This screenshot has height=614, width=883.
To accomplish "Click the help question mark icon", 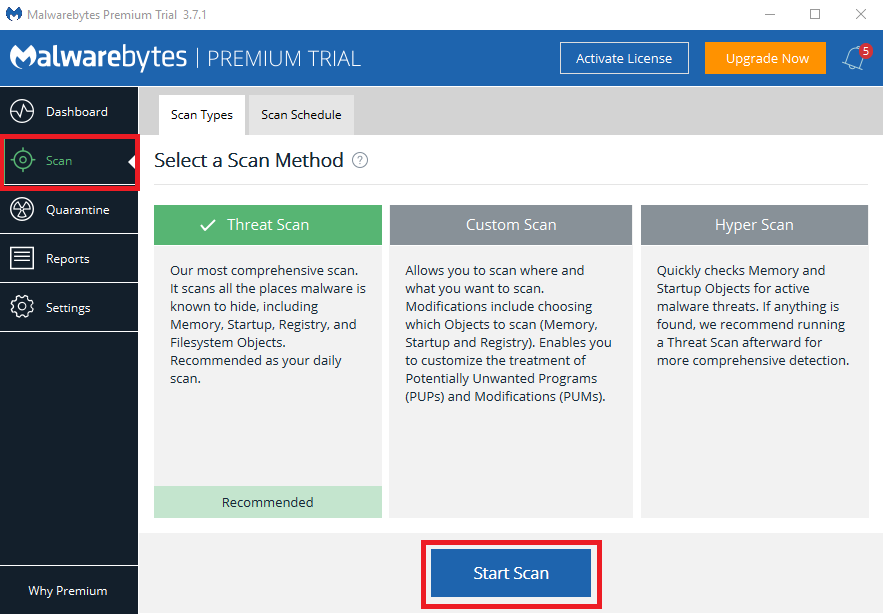I will pyautogui.click(x=360, y=161).
